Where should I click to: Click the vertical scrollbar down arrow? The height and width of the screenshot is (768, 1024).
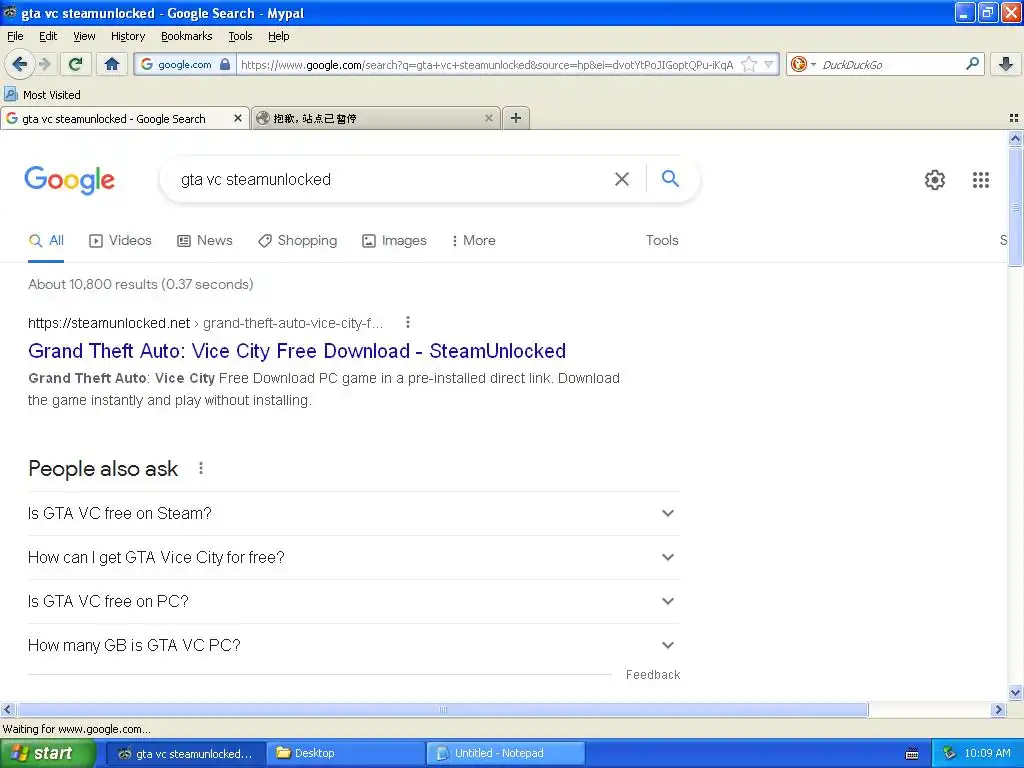1015,692
